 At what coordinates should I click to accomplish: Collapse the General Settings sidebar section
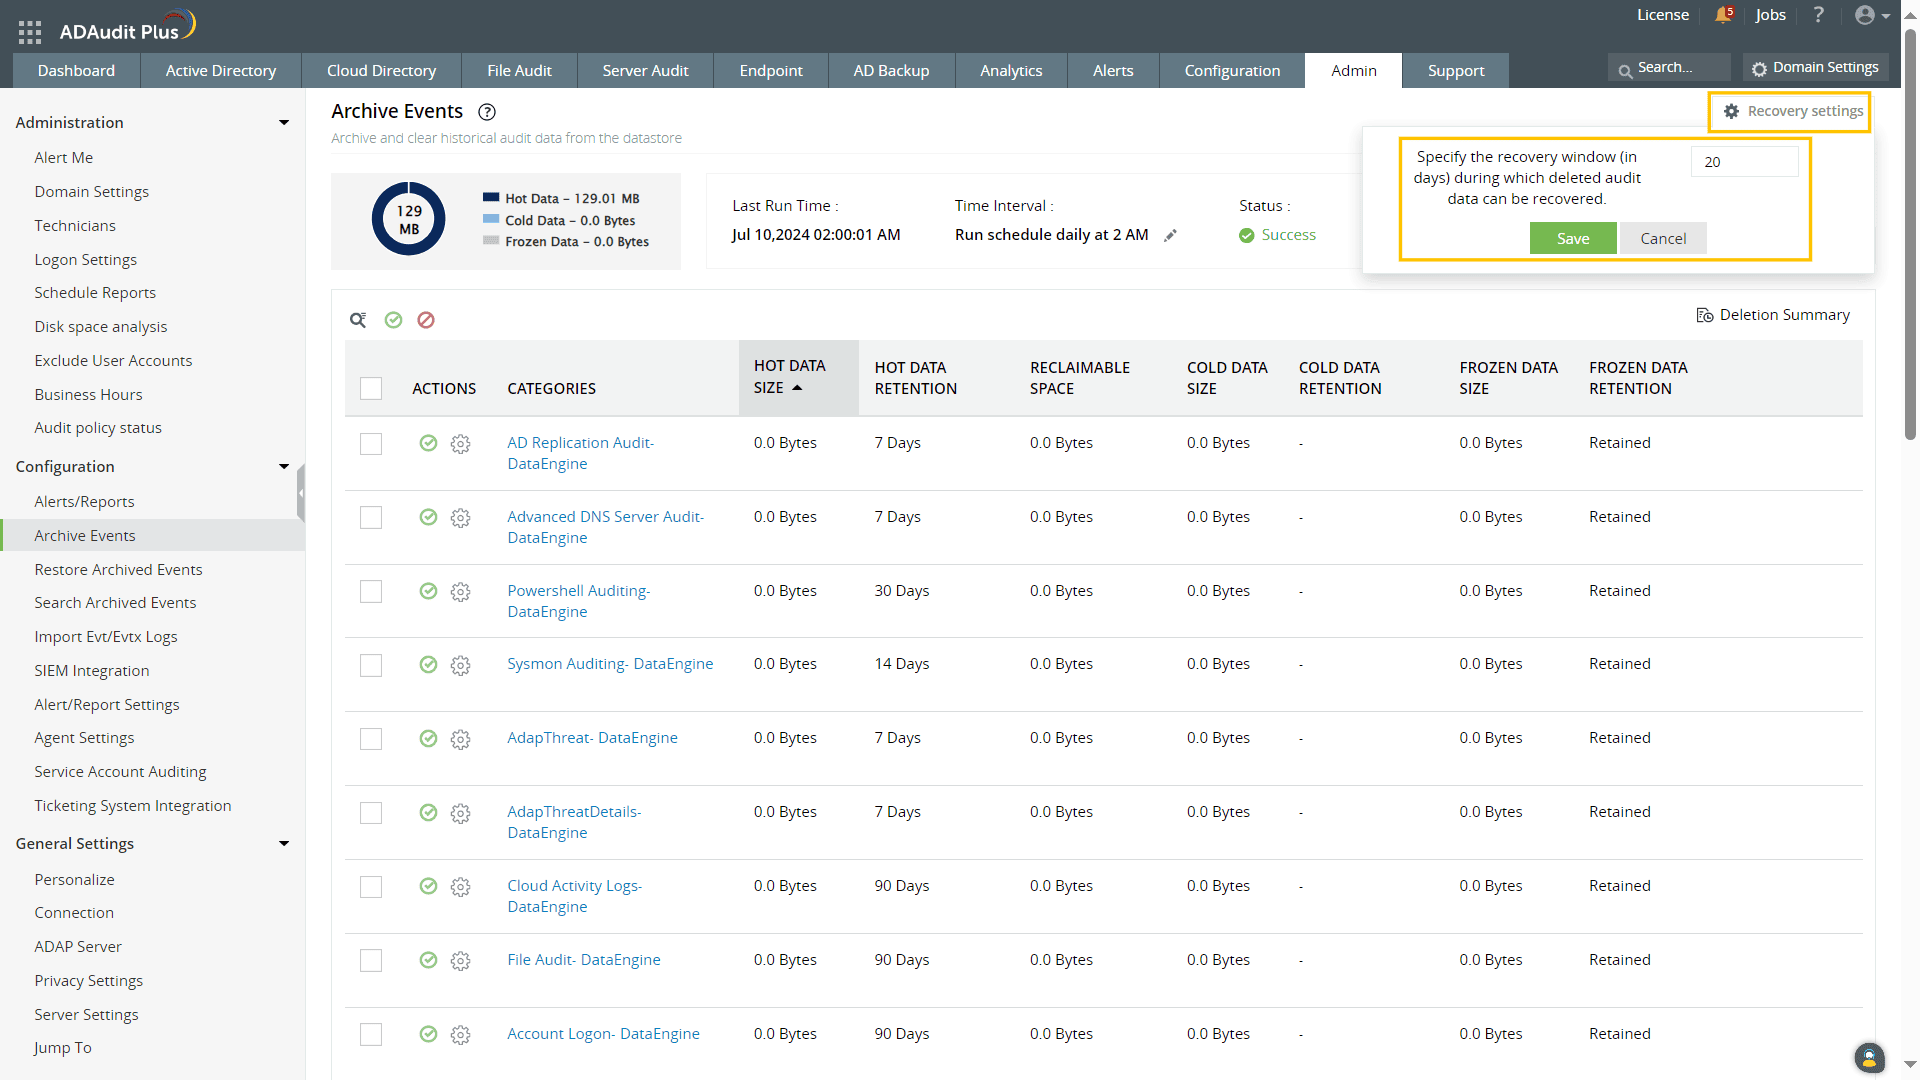[x=284, y=844]
